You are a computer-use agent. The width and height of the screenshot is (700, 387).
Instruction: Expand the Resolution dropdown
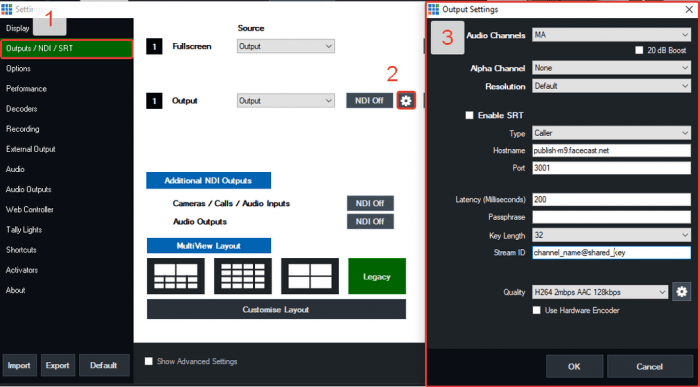click(611, 86)
